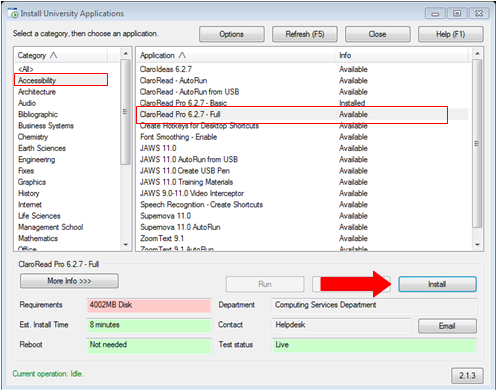Minimize the Install University Applications window
This screenshot has height=390, width=497.
(x=435, y=14)
